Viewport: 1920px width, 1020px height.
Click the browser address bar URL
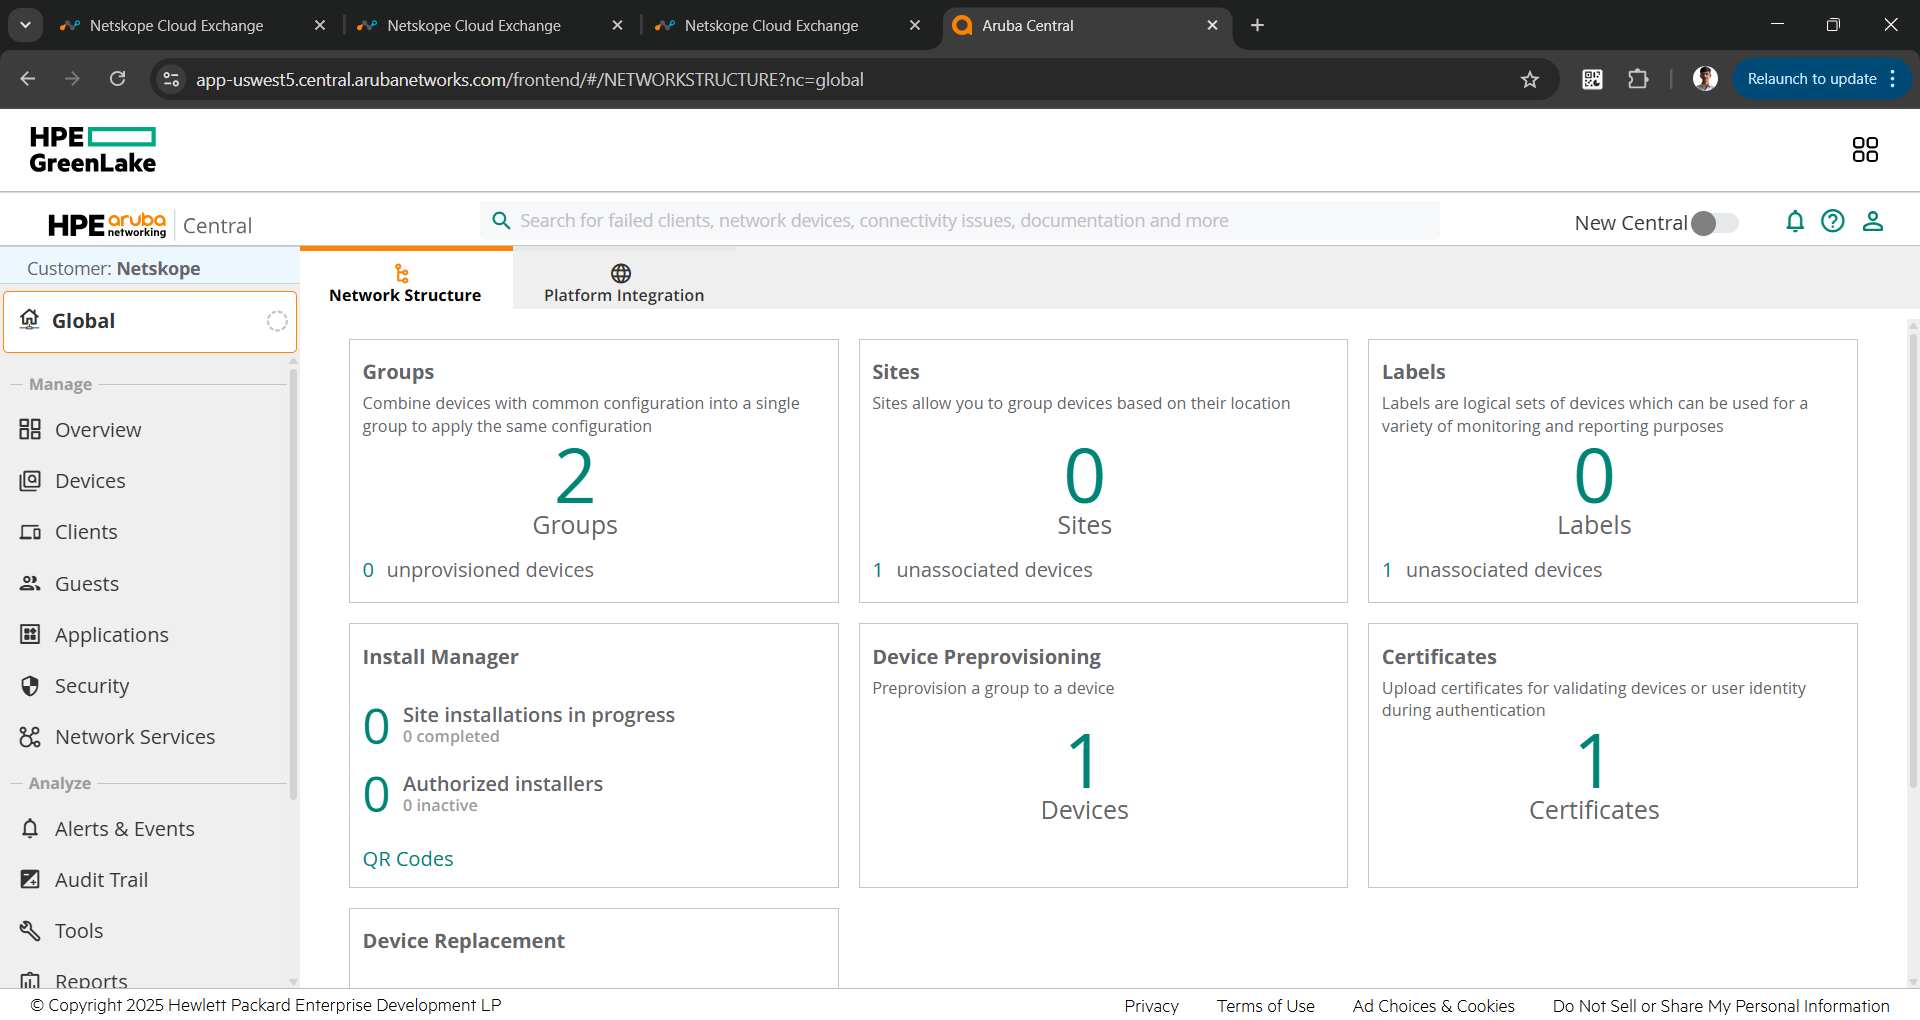pos(530,80)
